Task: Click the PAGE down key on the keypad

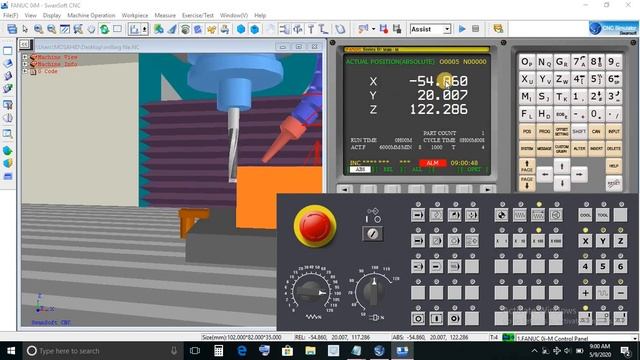Action: [x=527, y=183]
